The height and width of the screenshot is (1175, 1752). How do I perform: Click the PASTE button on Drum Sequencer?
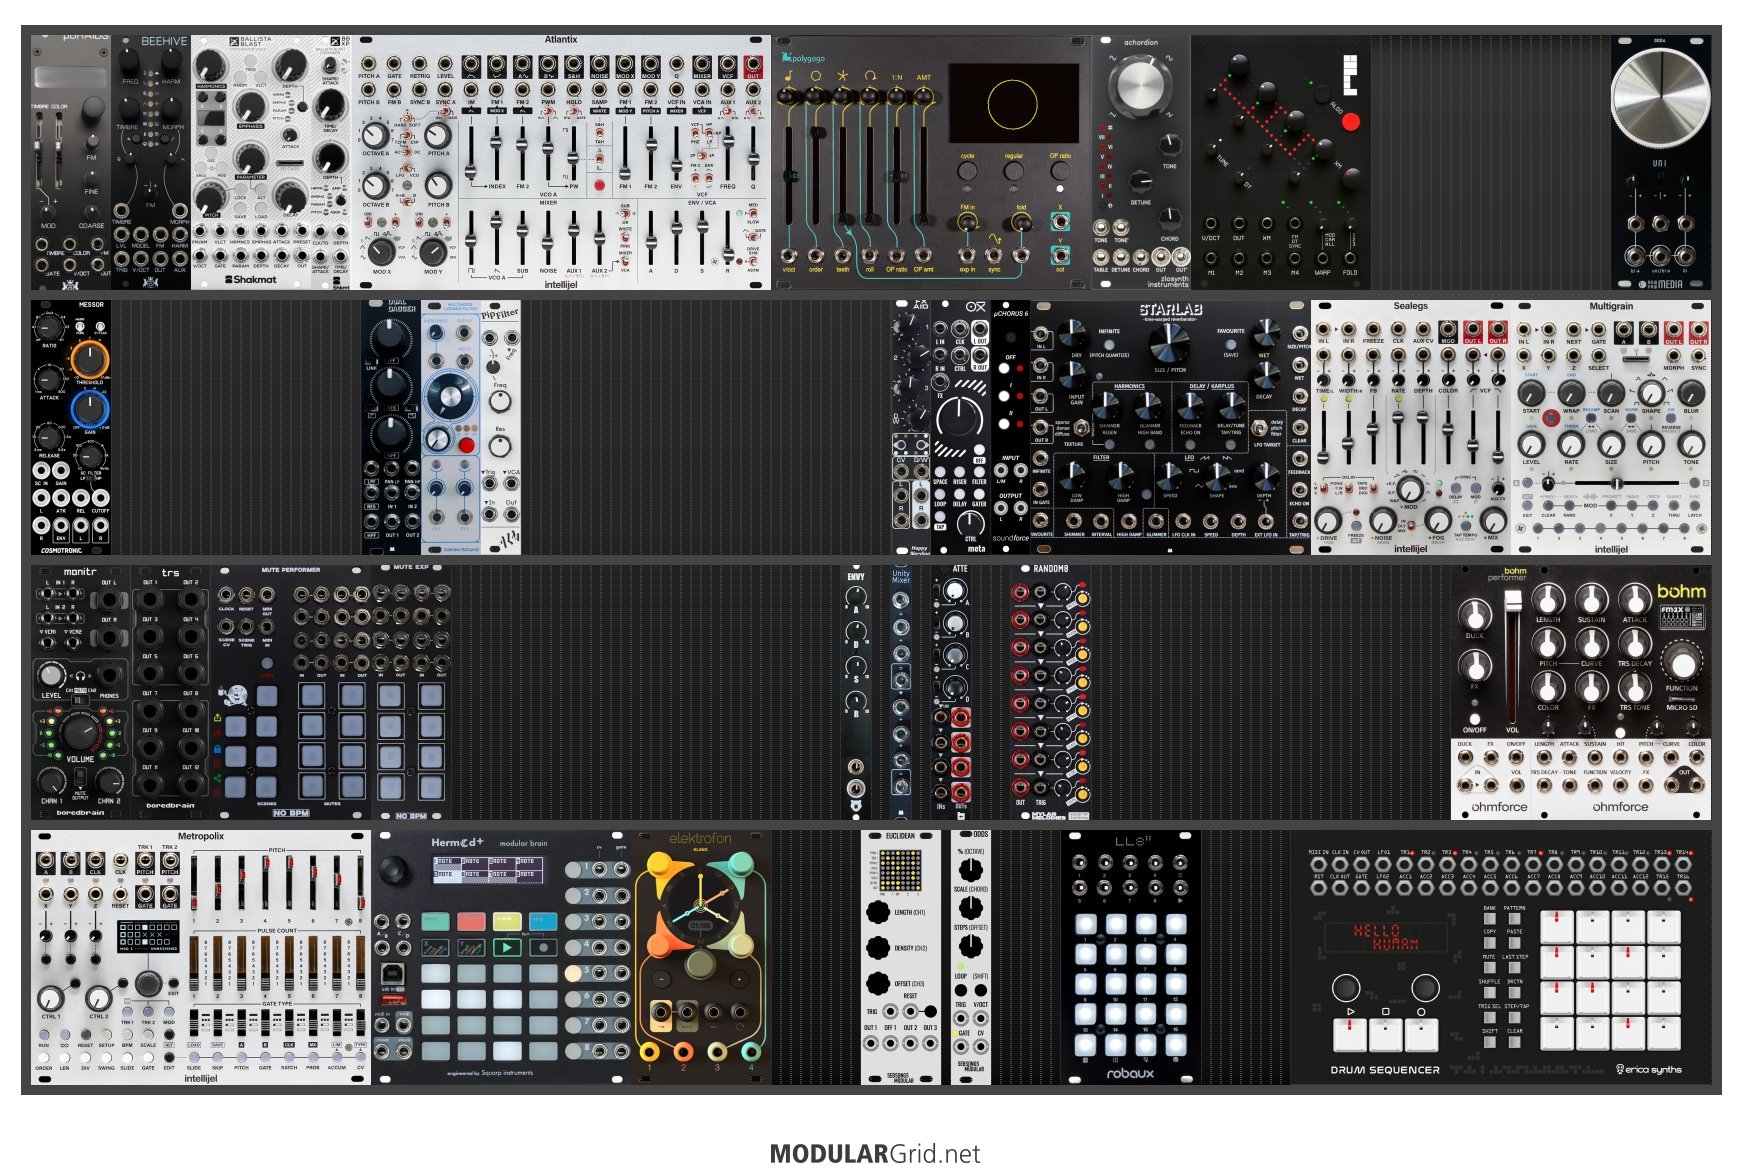click(1515, 942)
